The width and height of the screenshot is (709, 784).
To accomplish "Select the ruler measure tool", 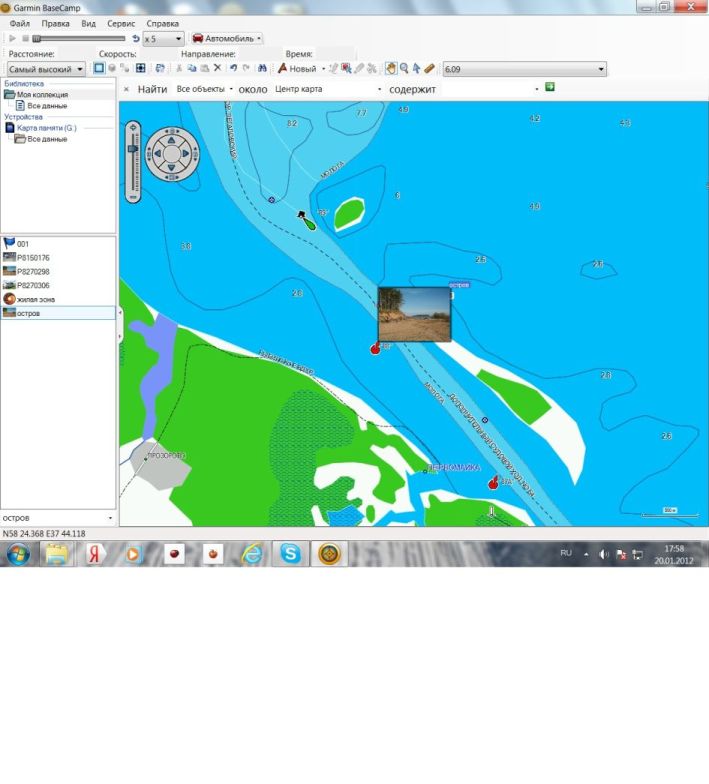I will pyautogui.click(x=429, y=69).
